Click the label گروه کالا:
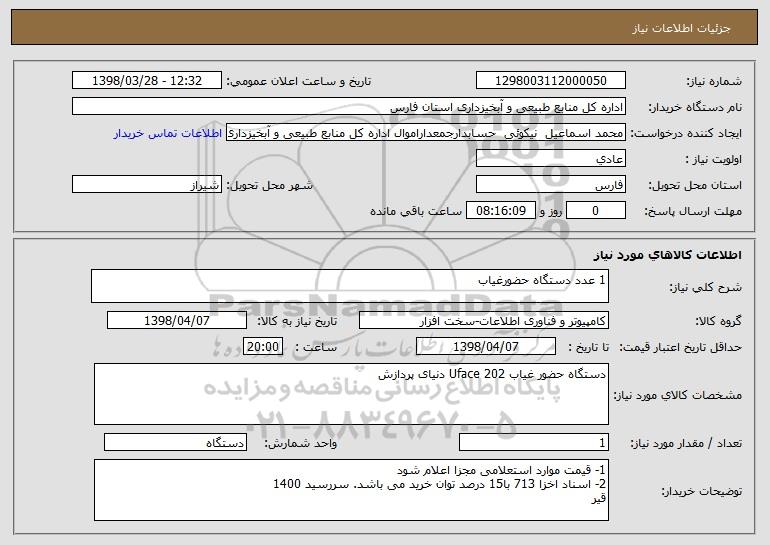This screenshot has width=770, height=545. click(x=719, y=321)
